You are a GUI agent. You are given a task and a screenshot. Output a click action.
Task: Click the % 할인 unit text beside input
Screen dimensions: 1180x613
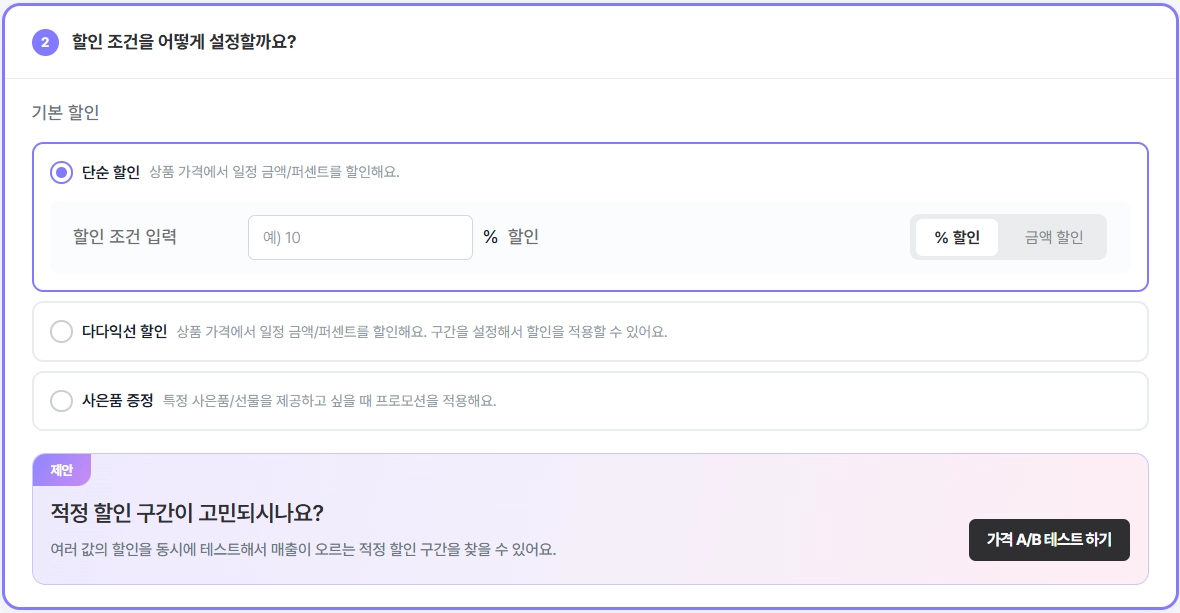coord(511,237)
